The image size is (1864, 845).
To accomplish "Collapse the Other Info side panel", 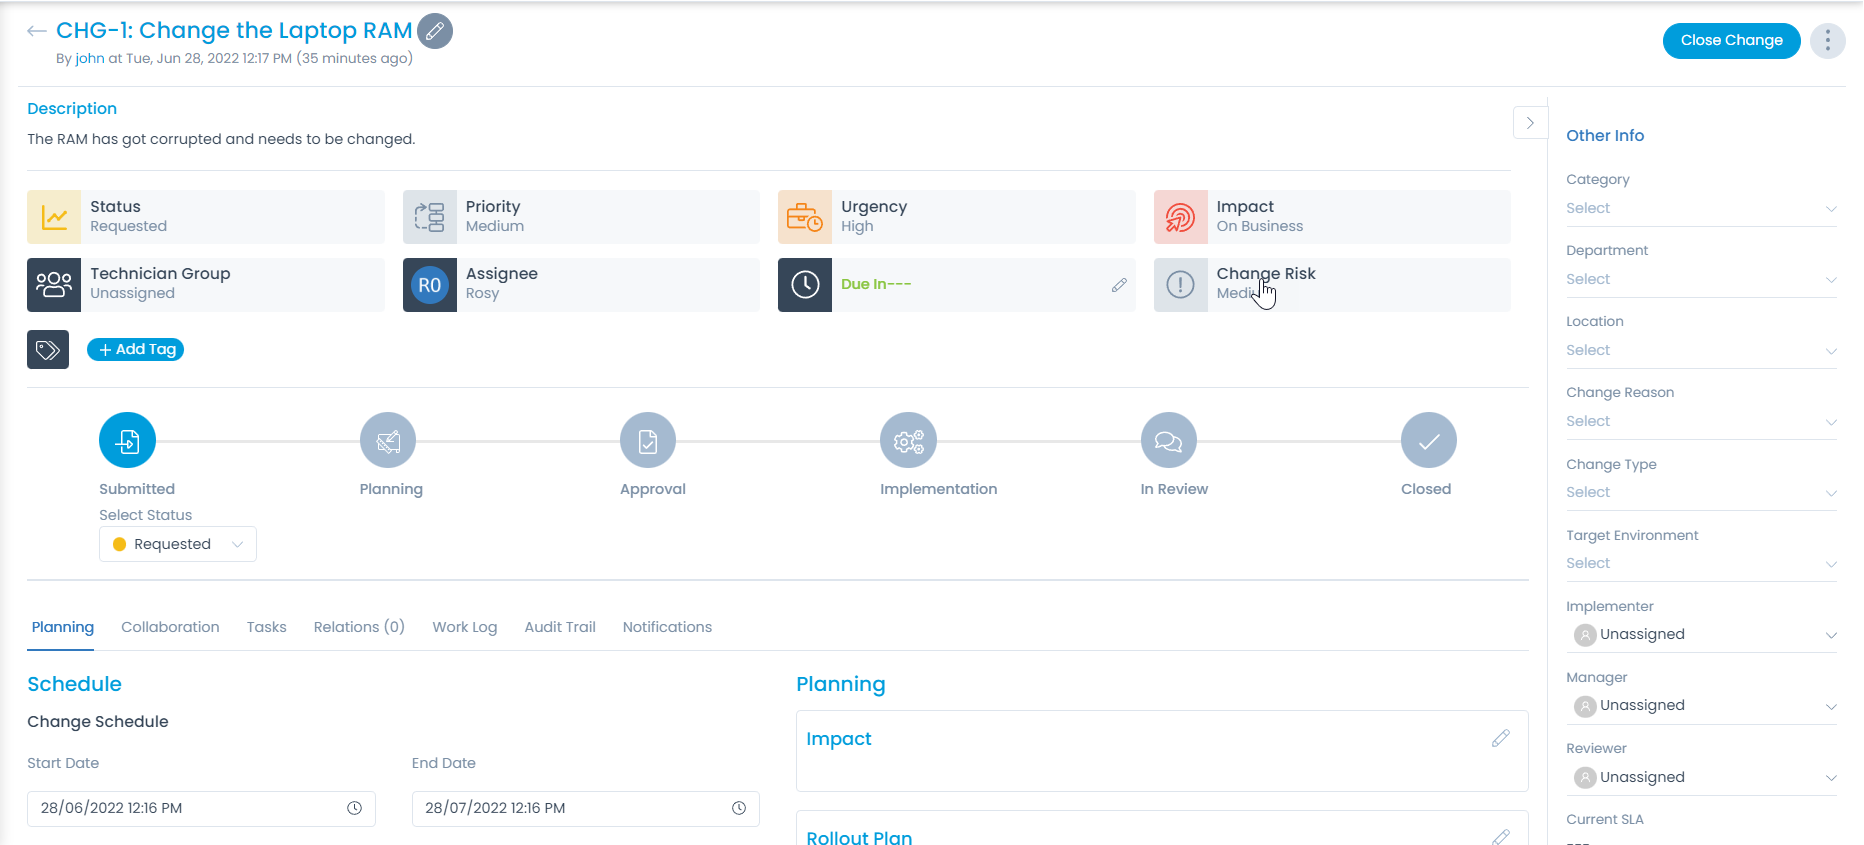I will tap(1529, 123).
